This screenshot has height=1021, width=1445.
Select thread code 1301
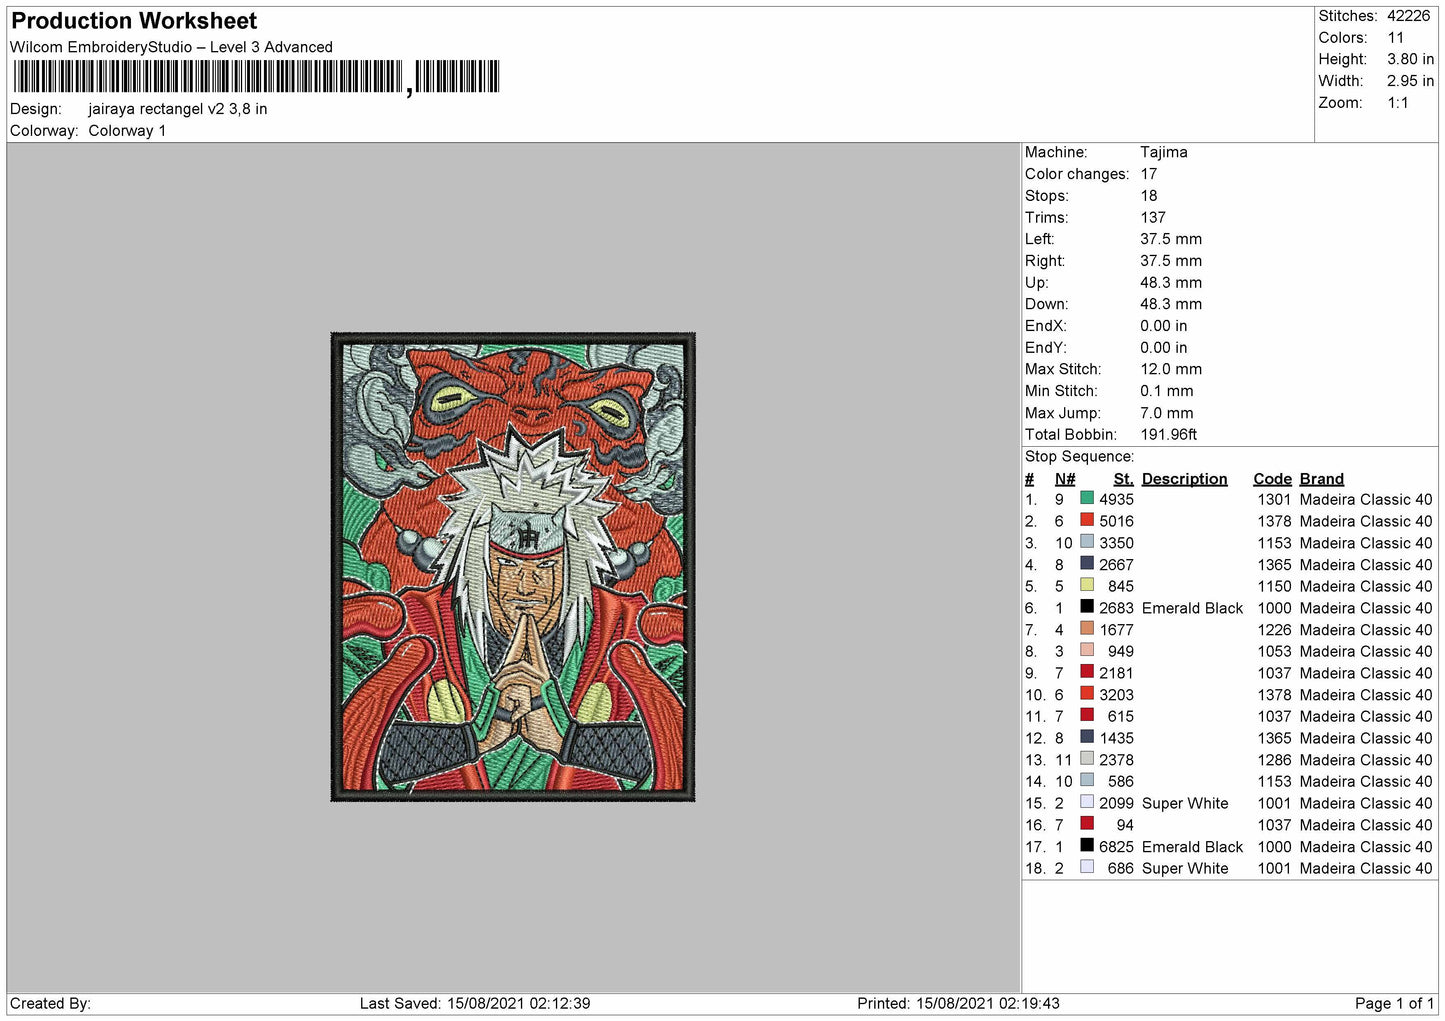click(x=1275, y=500)
